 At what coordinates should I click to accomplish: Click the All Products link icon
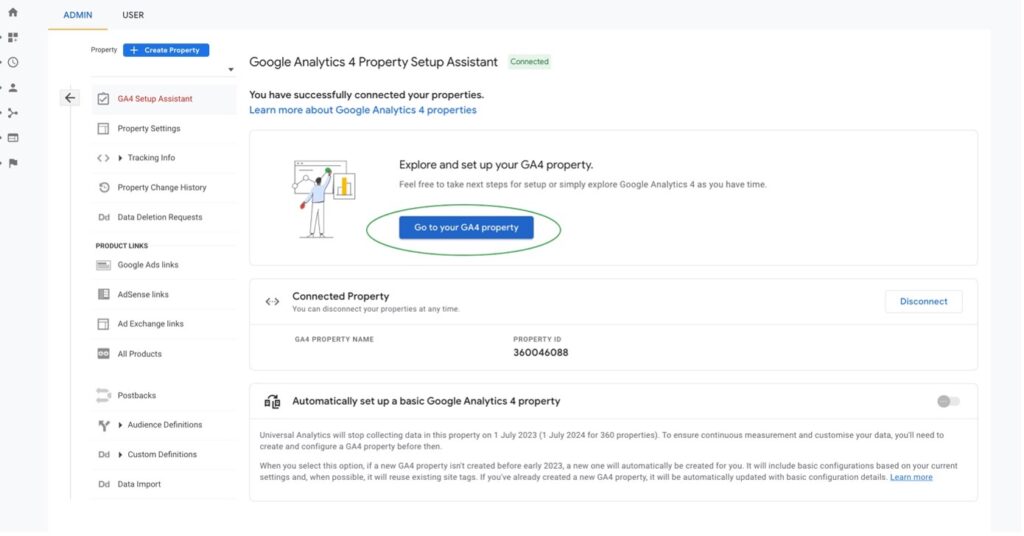tap(103, 354)
